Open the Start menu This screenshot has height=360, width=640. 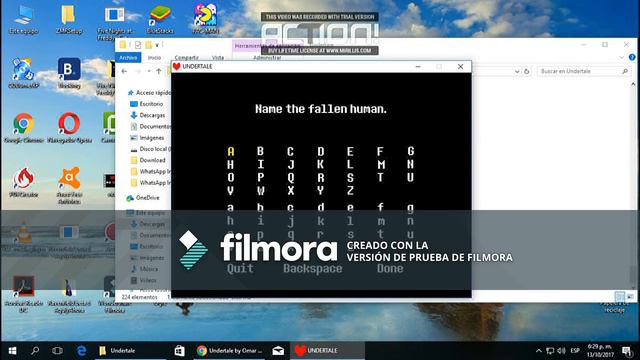(12, 351)
